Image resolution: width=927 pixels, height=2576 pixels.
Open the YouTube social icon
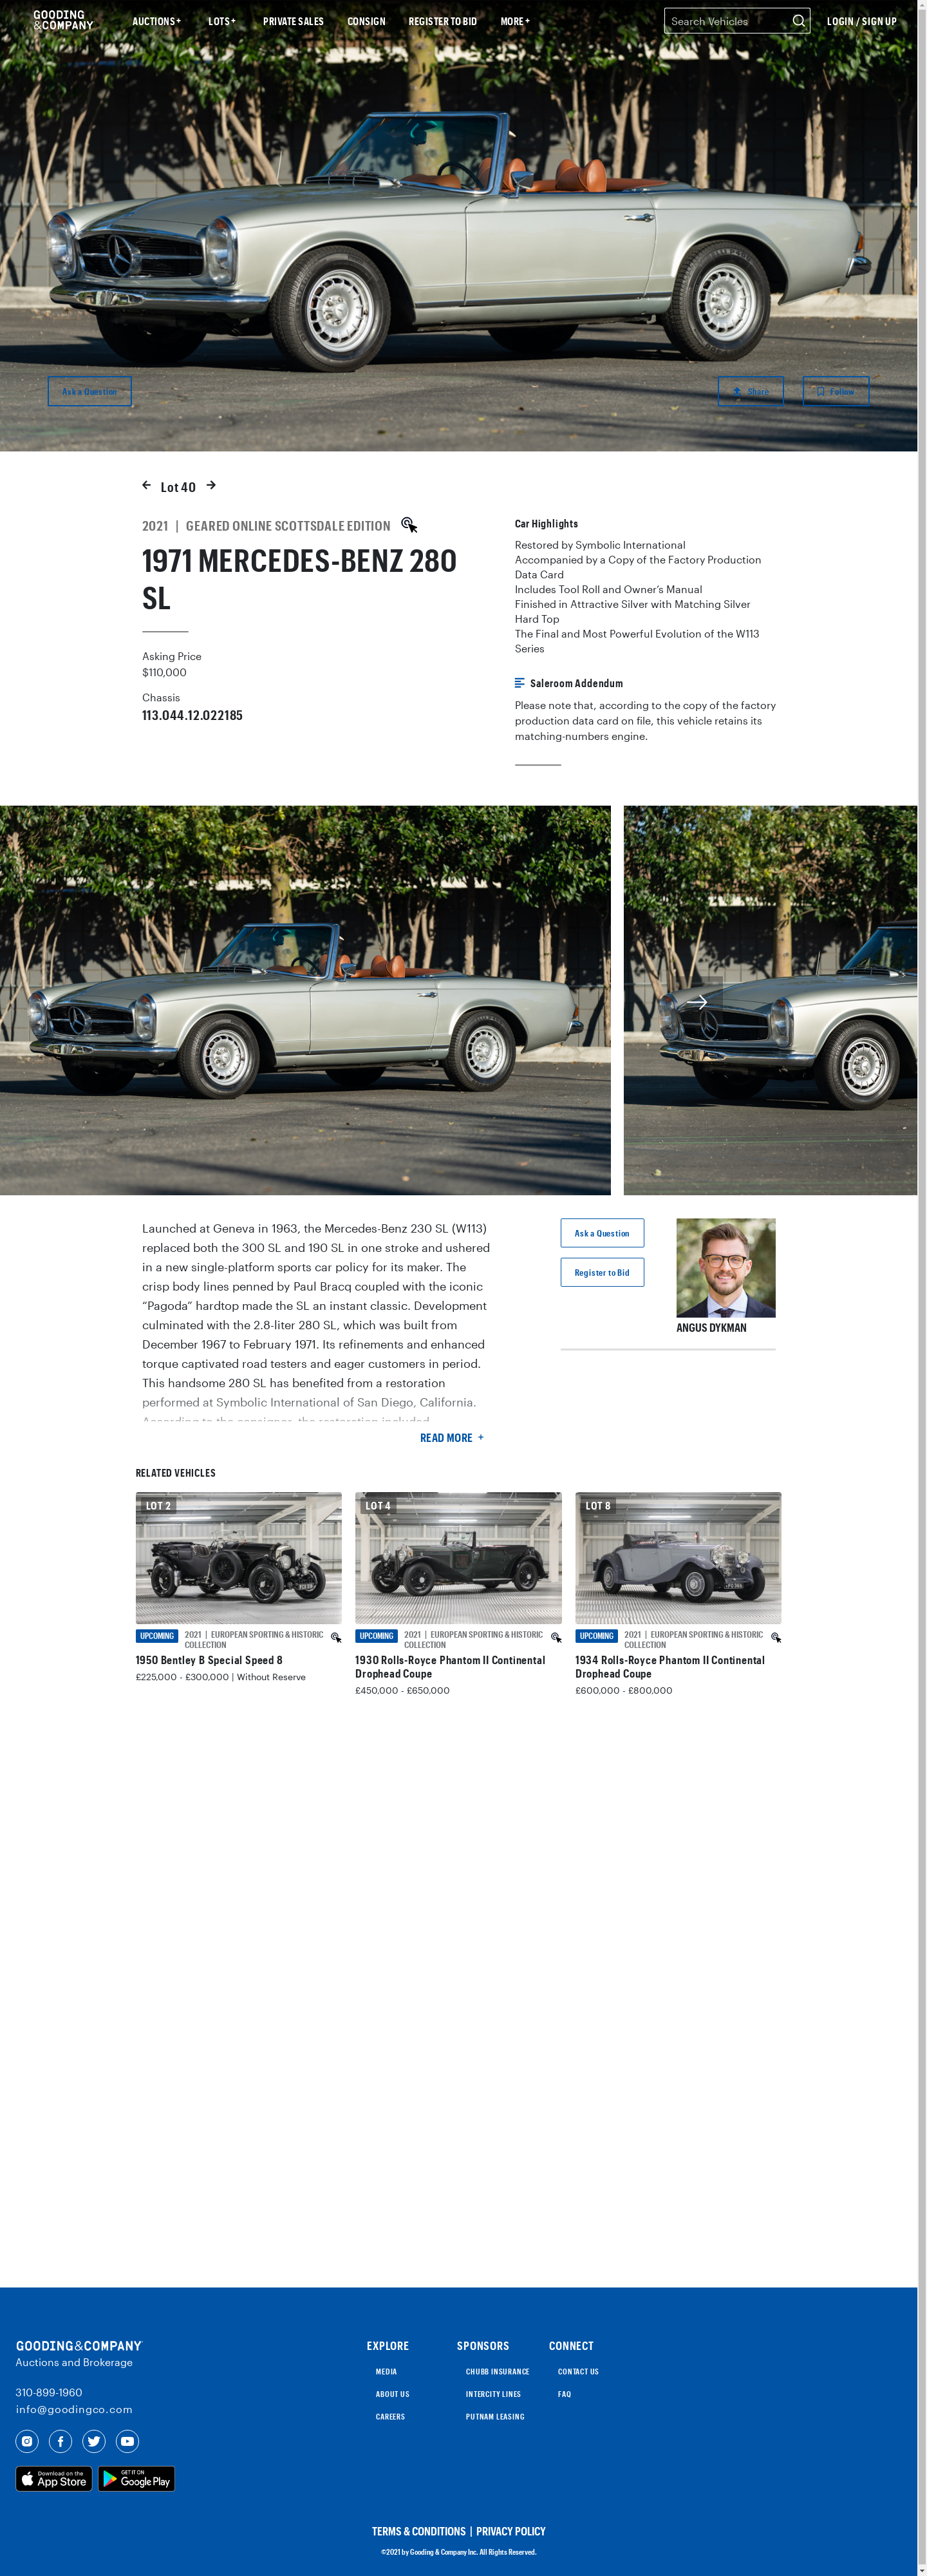(127, 2441)
